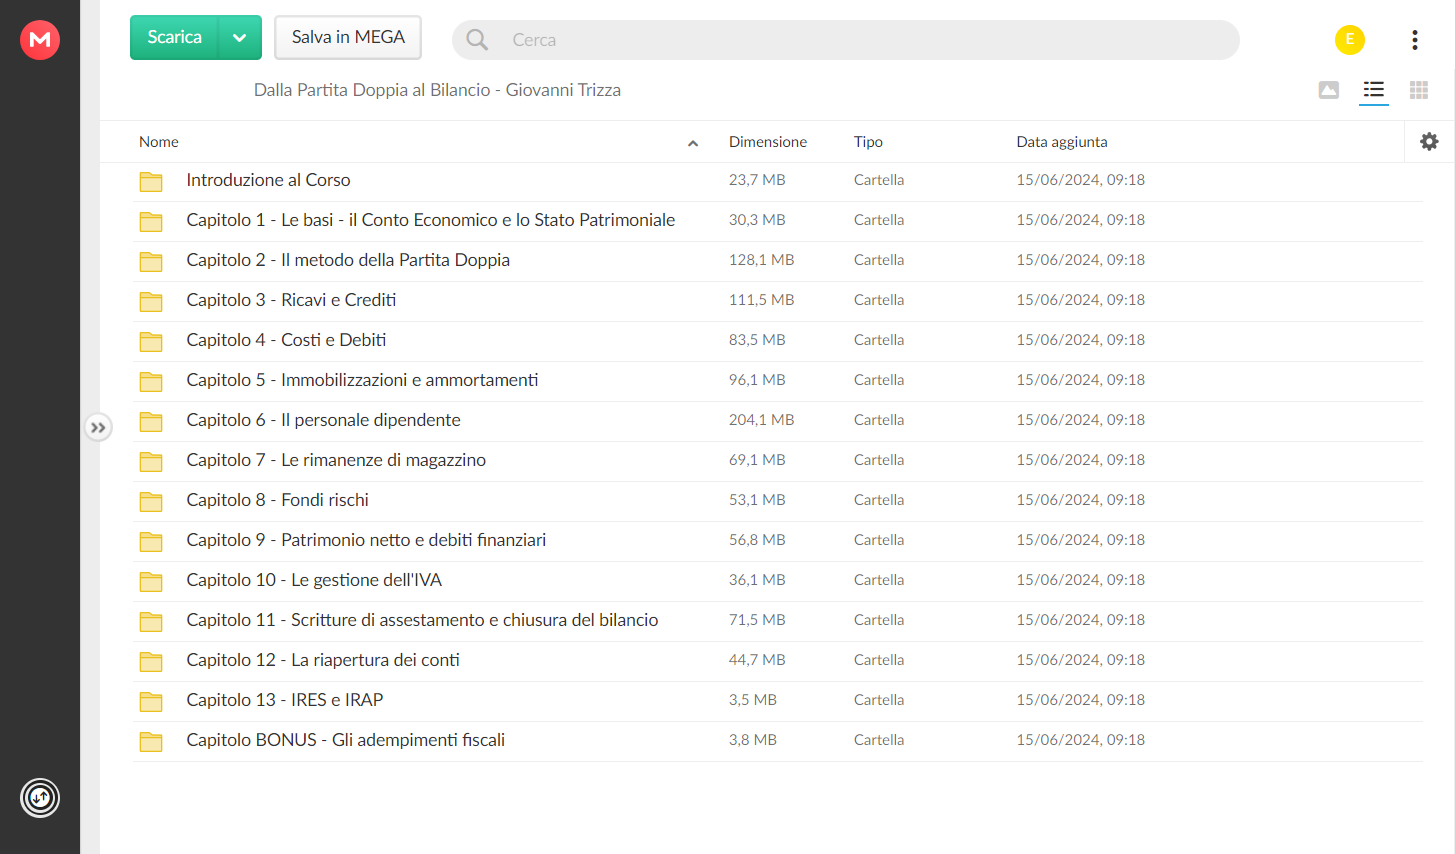
Task: Select Capitolo 6 folder icon
Action: pos(151,421)
